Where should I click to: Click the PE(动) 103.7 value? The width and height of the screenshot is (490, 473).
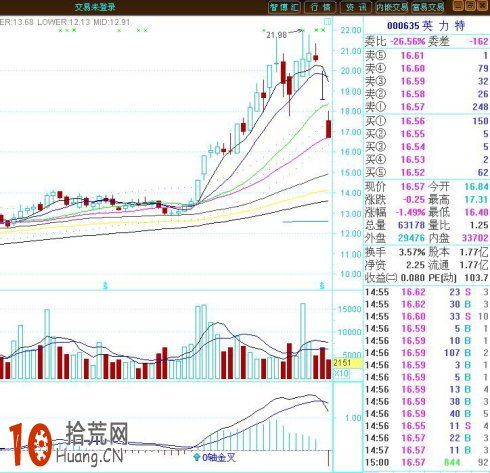(477, 278)
